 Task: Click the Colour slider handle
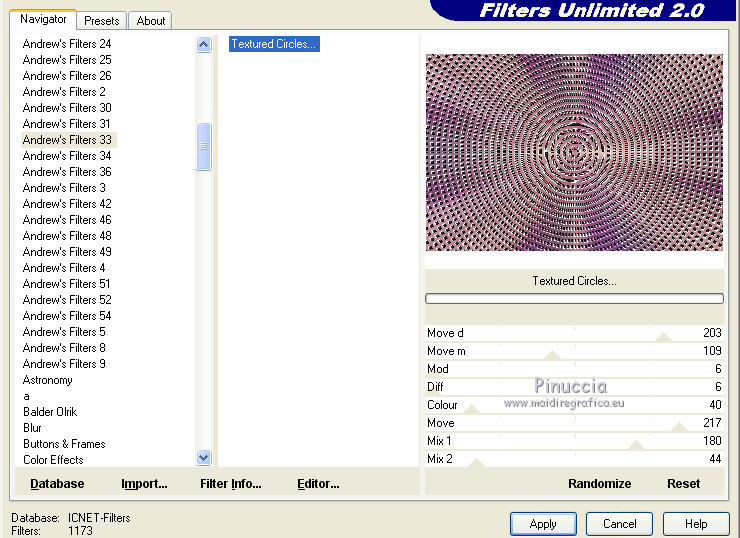tap(471, 409)
